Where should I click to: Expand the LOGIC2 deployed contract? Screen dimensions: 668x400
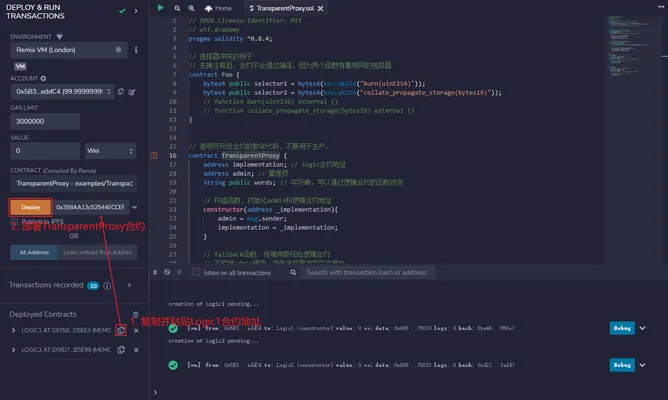click(x=13, y=350)
